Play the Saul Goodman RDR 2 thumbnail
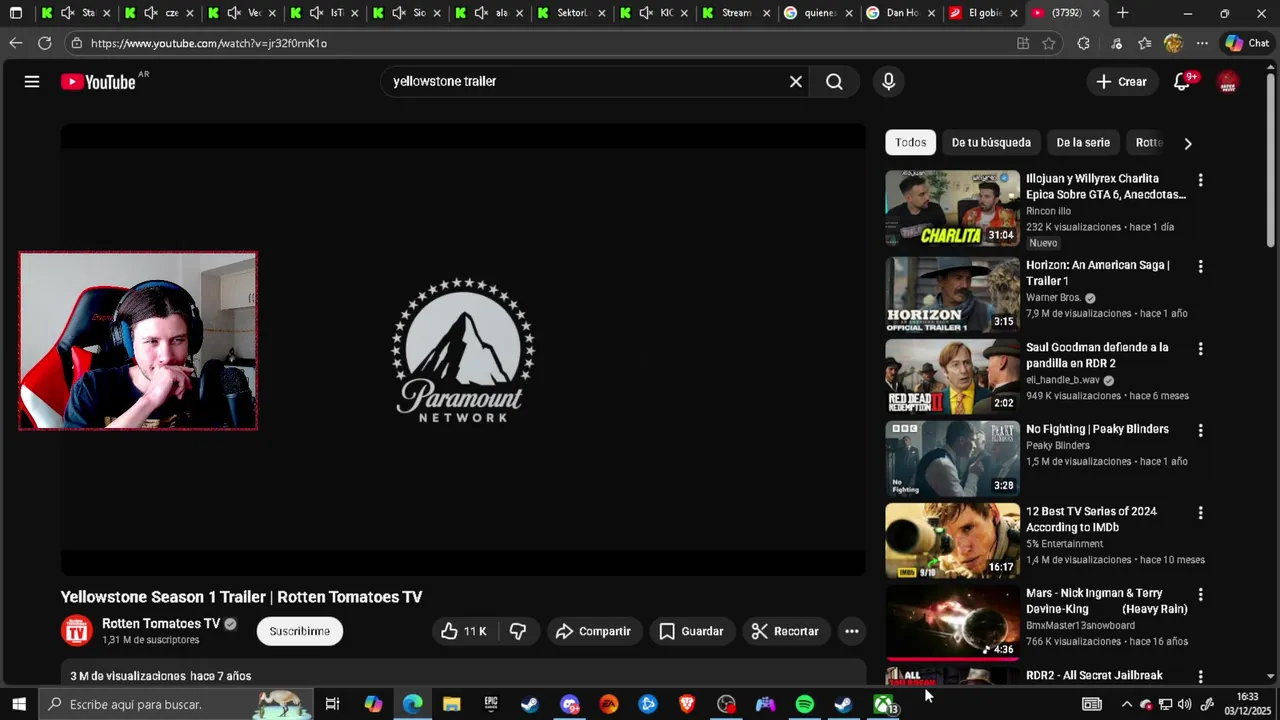1280x720 pixels. pyautogui.click(x=952, y=376)
